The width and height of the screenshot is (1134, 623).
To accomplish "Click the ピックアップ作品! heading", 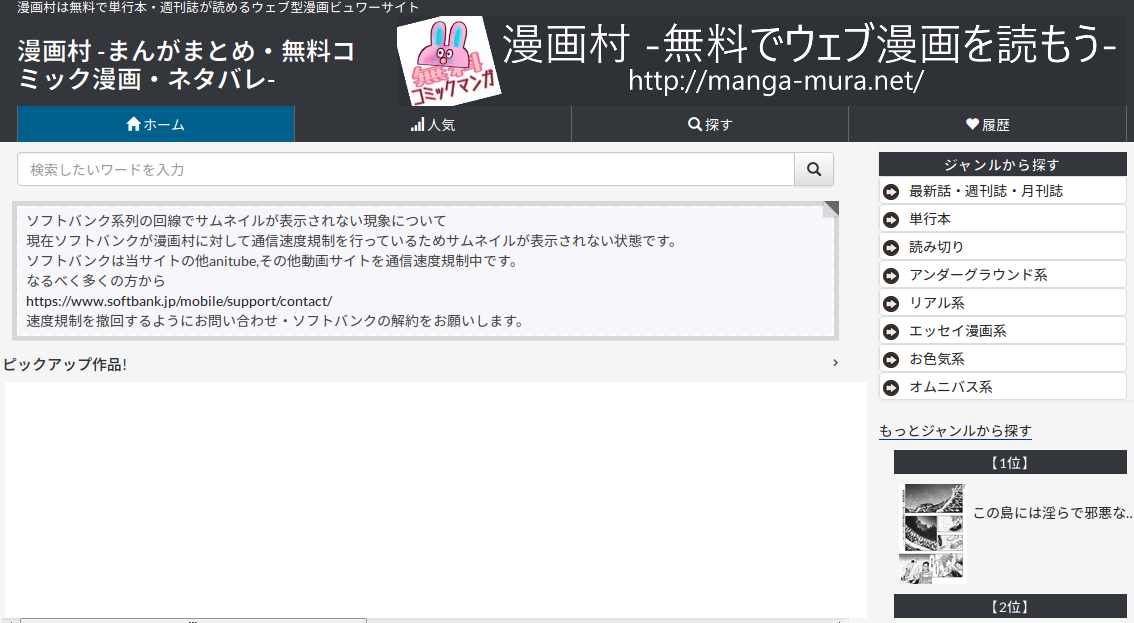I will 65,365.
